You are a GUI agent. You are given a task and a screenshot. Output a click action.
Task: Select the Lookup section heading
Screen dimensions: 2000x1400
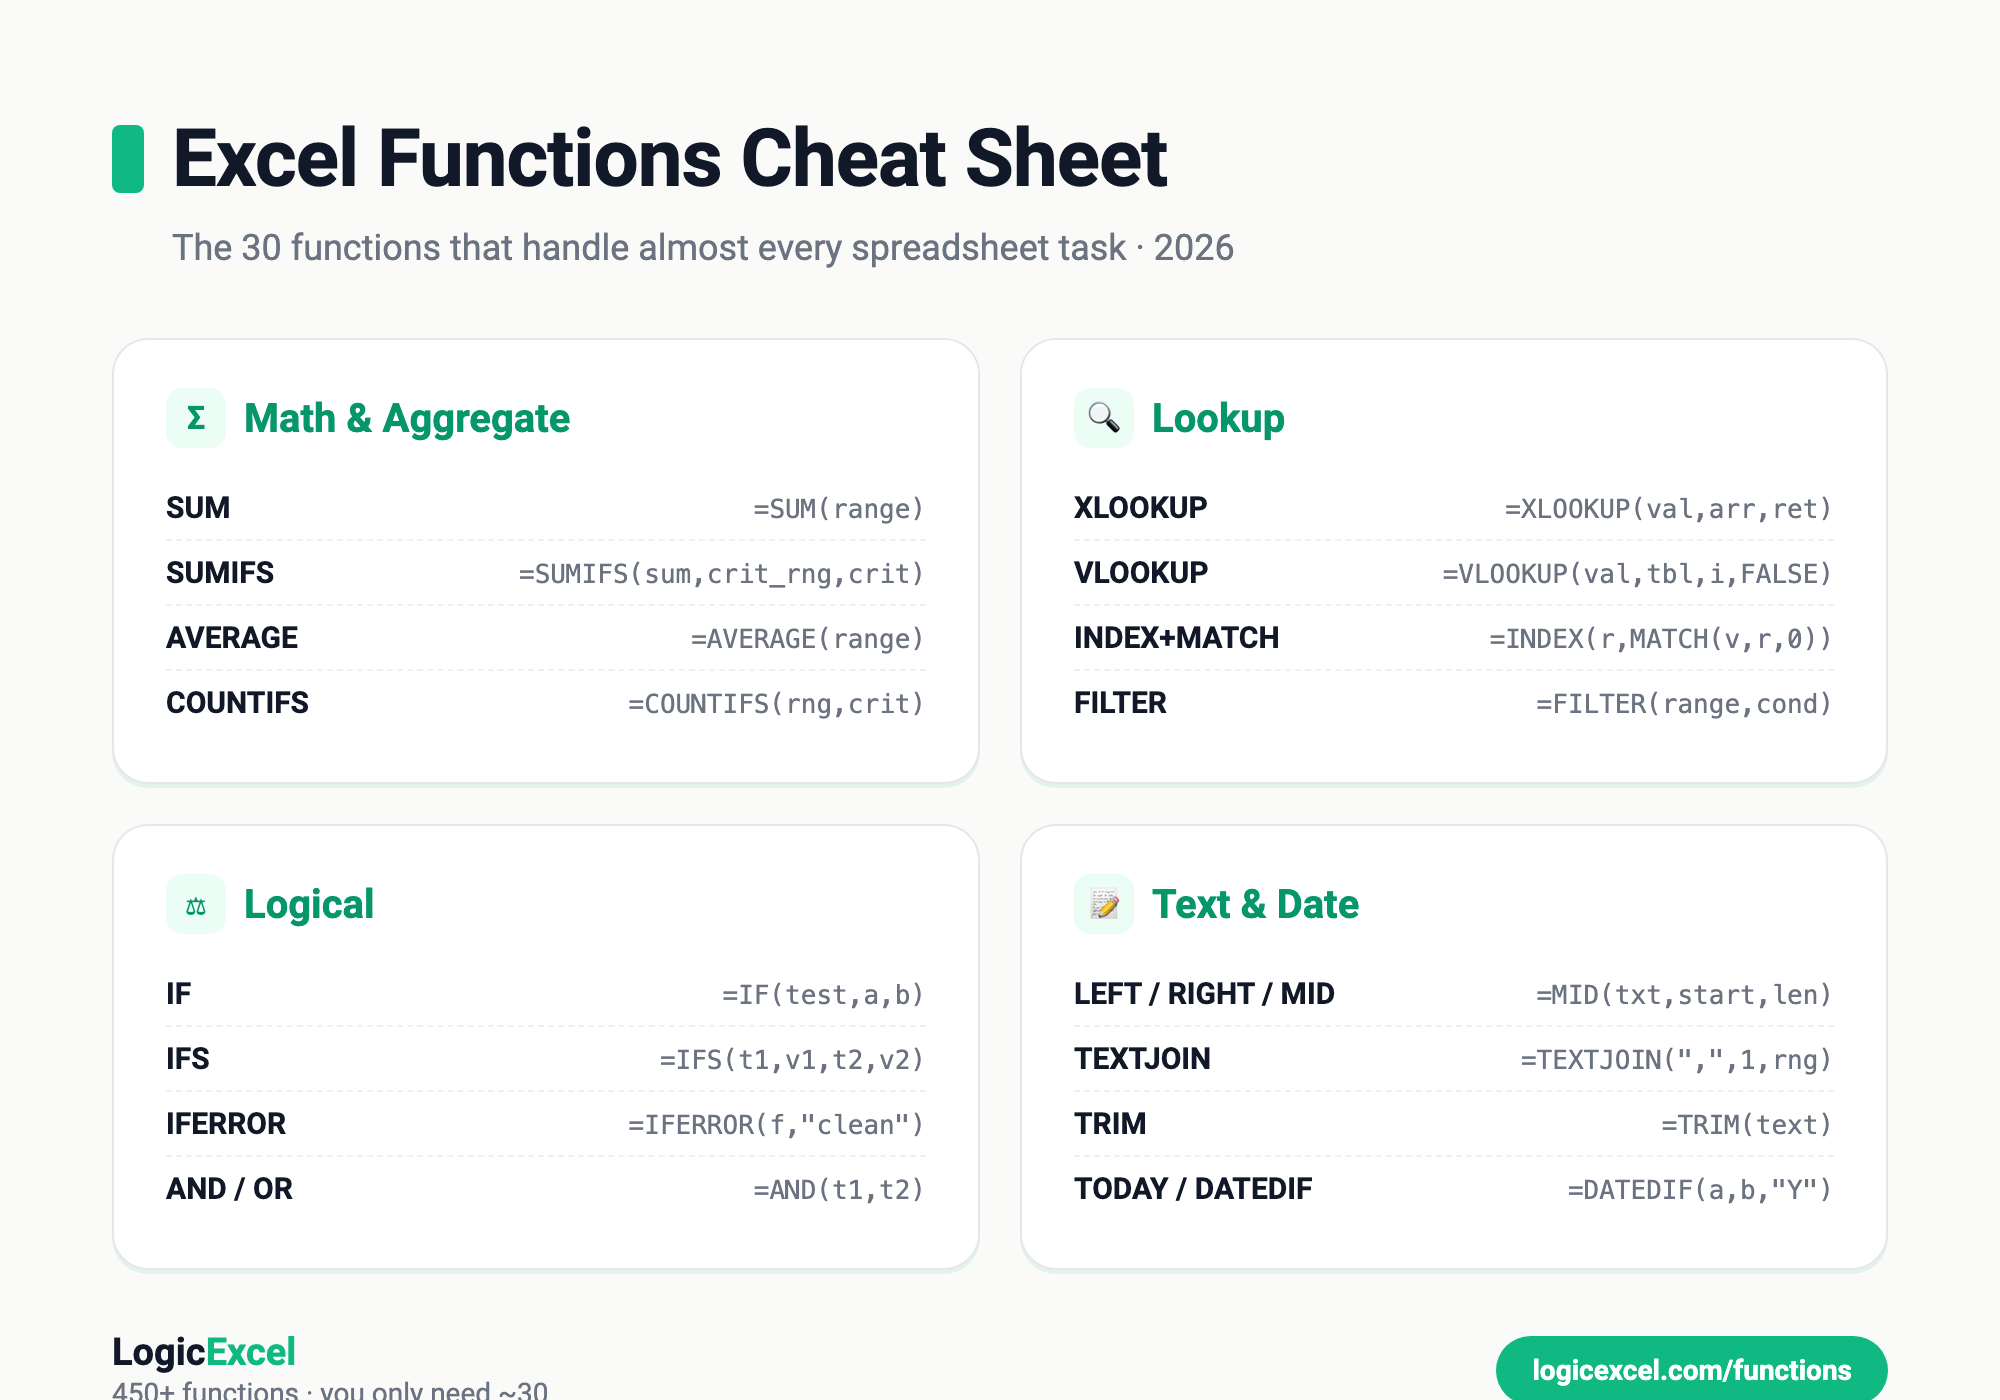coord(1218,418)
